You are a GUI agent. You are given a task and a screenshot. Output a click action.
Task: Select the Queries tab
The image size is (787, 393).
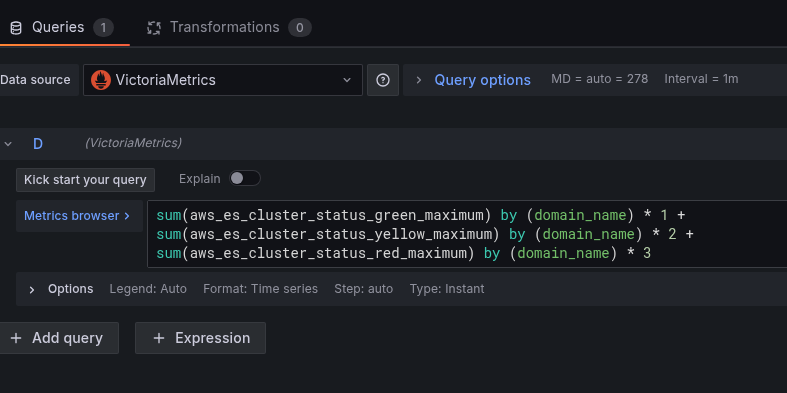pos(62,27)
